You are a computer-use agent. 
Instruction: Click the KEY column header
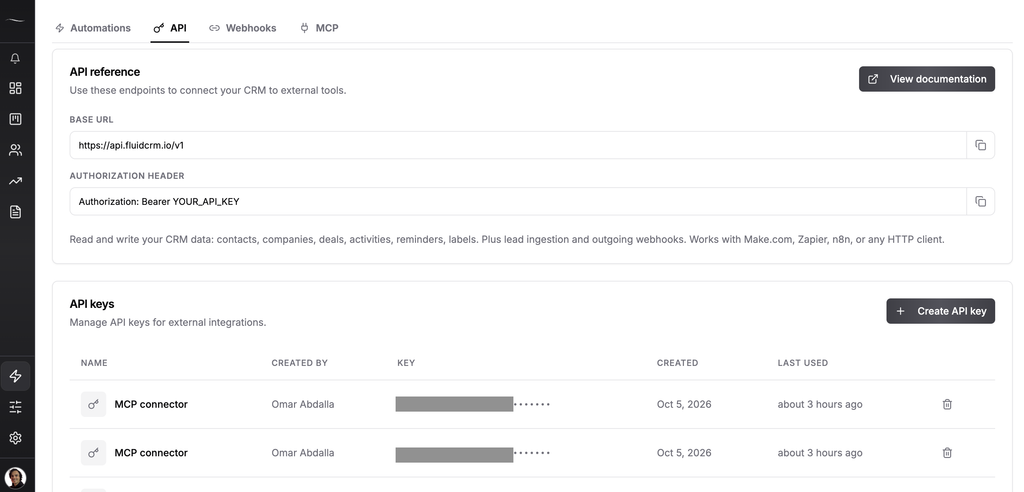point(406,363)
